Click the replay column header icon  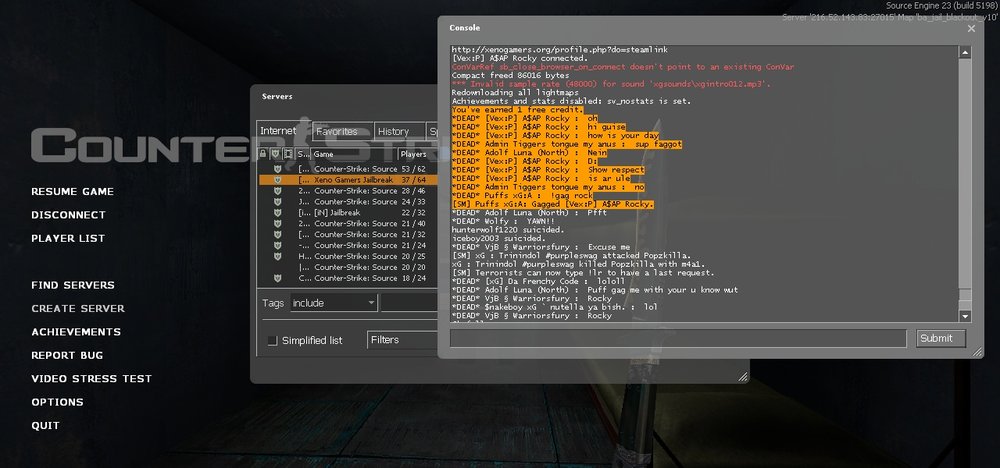(x=288, y=154)
